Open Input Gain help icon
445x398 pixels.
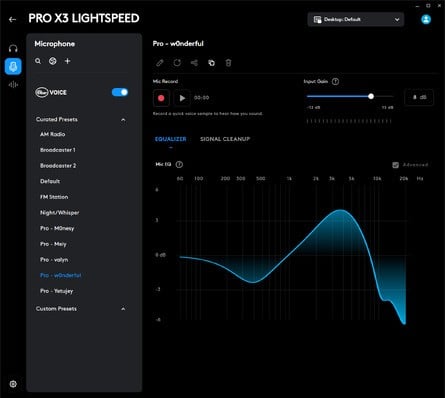[336, 81]
